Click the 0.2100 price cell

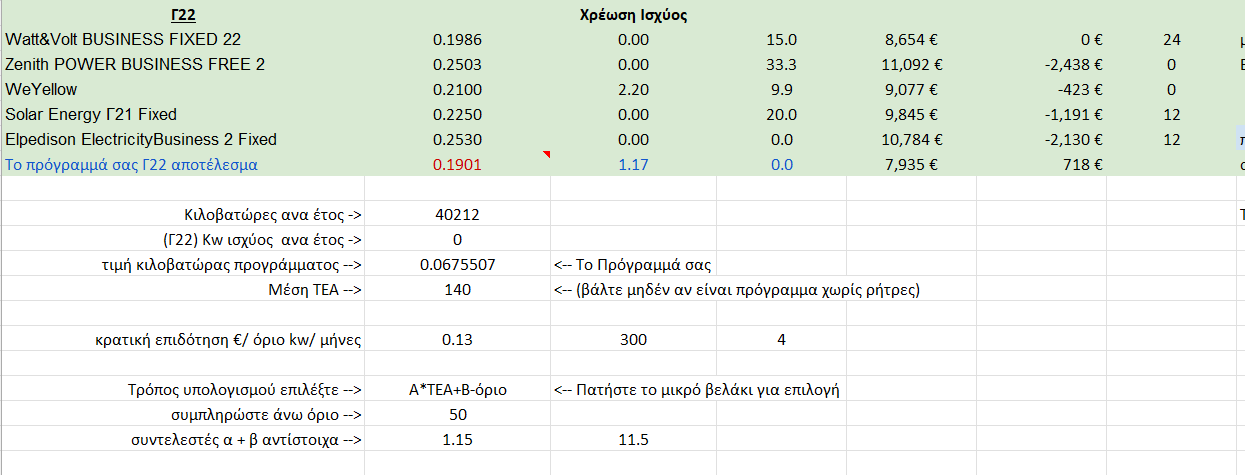[x=457, y=90]
